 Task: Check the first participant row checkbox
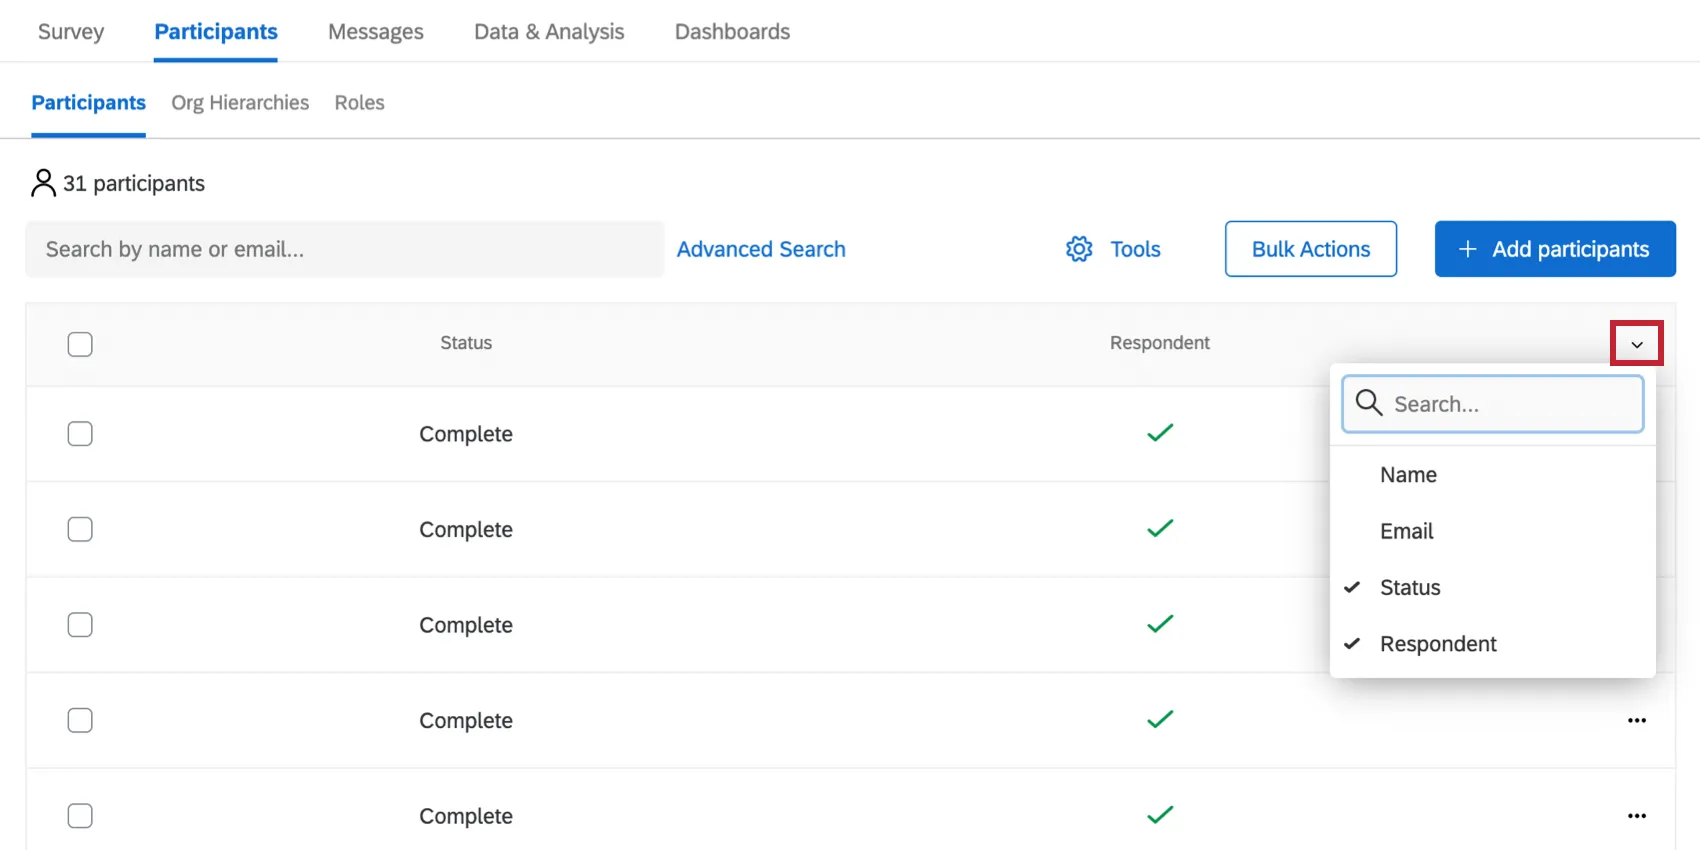tap(80, 434)
